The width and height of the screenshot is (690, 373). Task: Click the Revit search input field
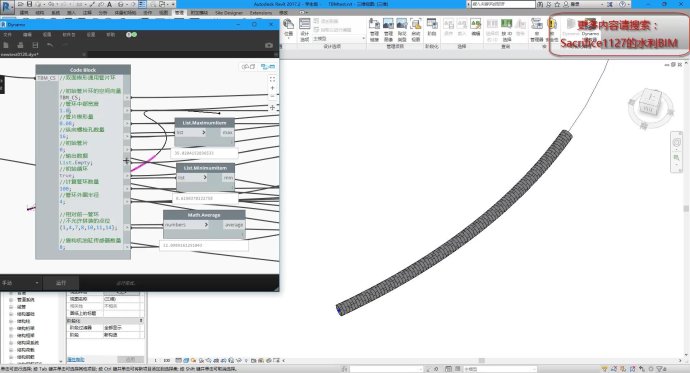point(503,4)
